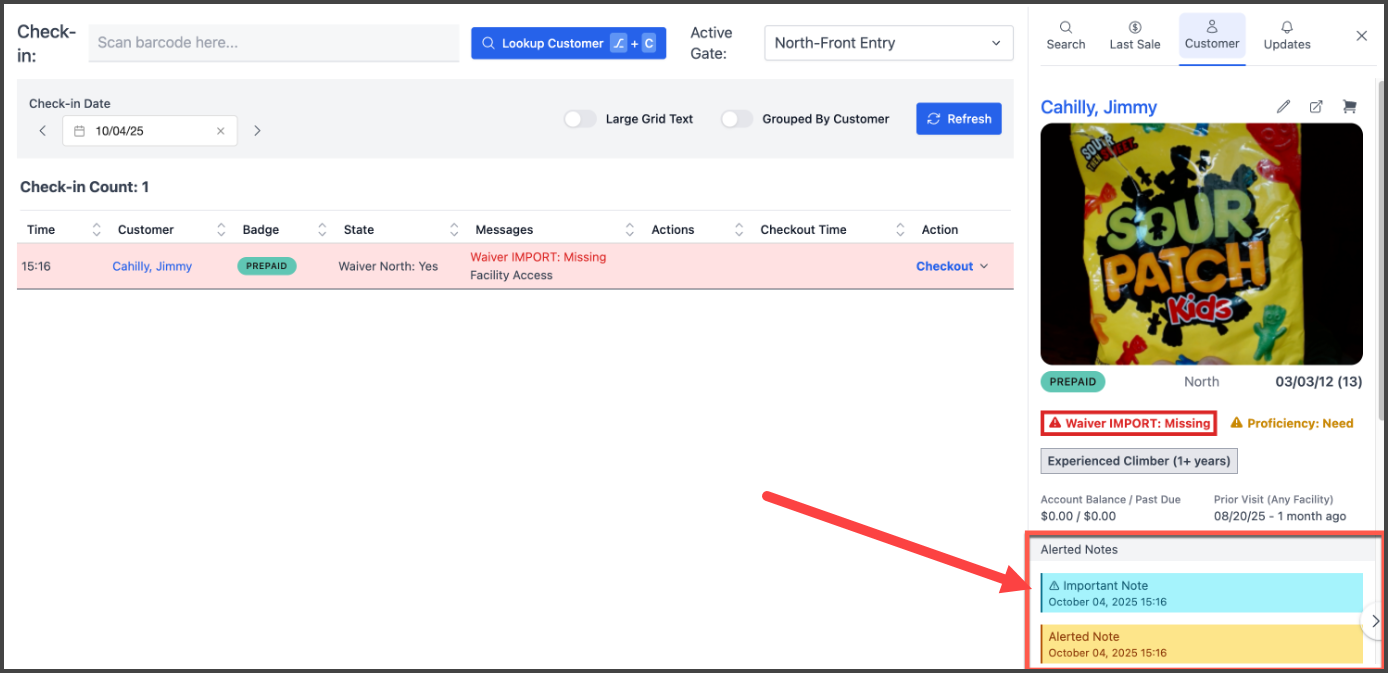The image size is (1388, 673).
Task: Close the right side panel
Action: coord(1361,36)
